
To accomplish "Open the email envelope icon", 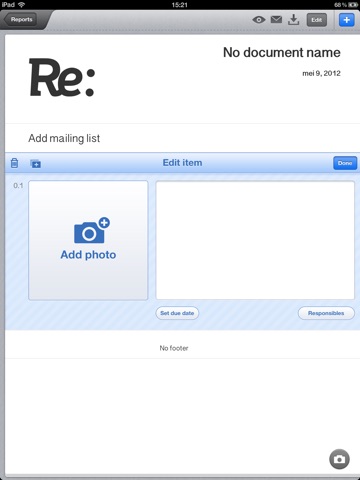I will point(276,20).
